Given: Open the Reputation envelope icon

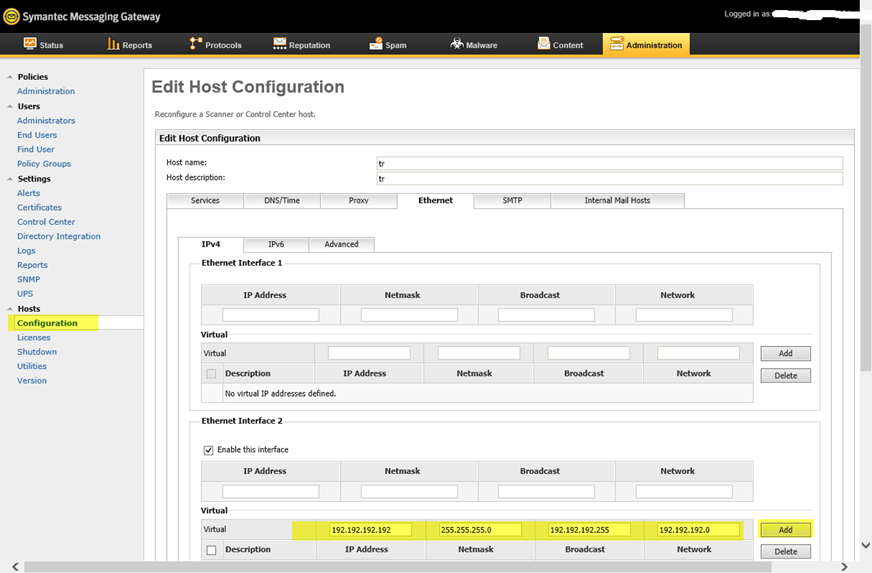Looking at the screenshot, I should click(279, 44).
